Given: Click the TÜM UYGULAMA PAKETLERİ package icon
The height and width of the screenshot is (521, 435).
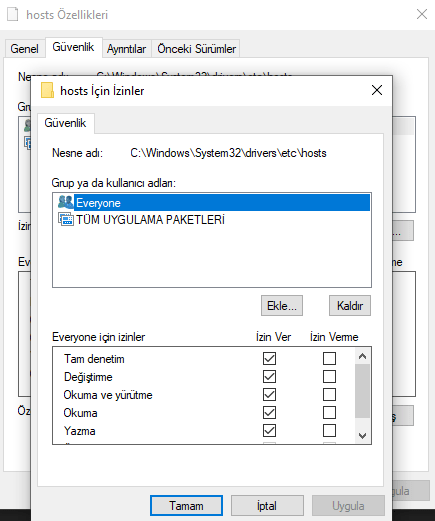Looking at the screenshot, I should tap(66, 219).
